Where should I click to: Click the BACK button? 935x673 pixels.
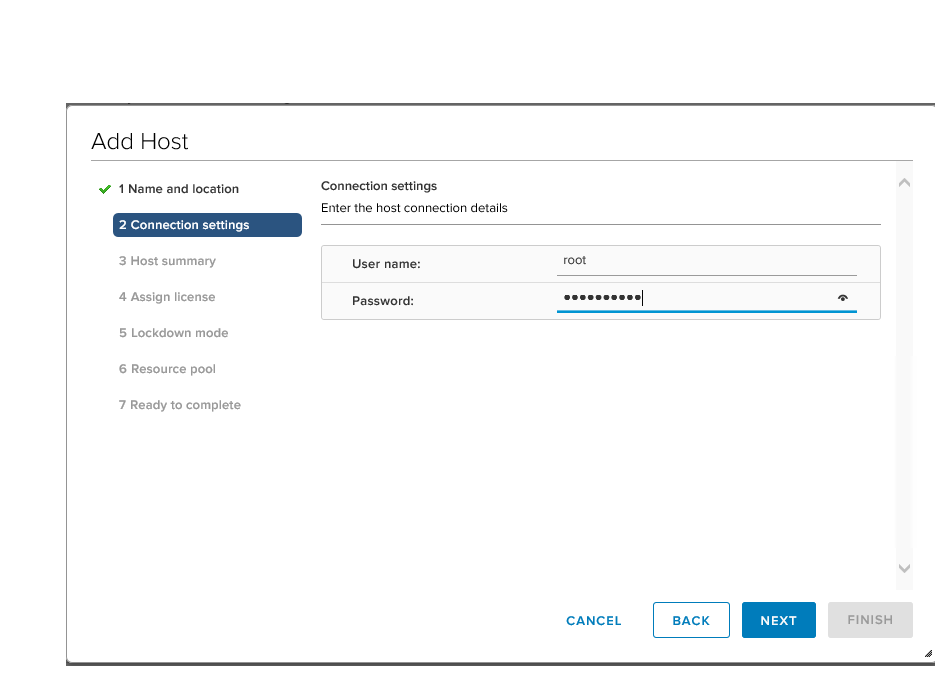691,620
